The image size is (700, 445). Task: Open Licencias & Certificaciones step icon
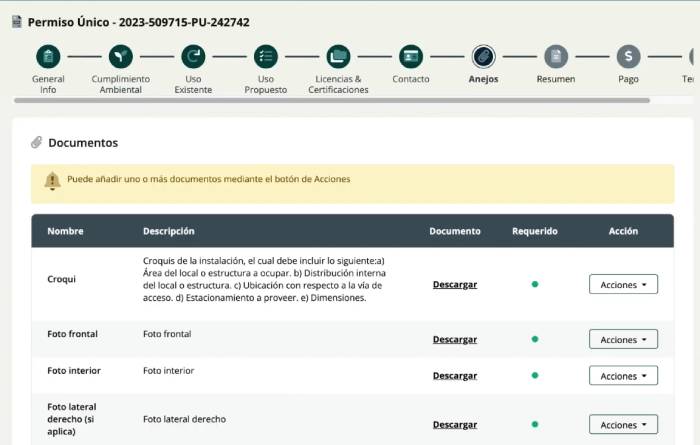point(338,57)
